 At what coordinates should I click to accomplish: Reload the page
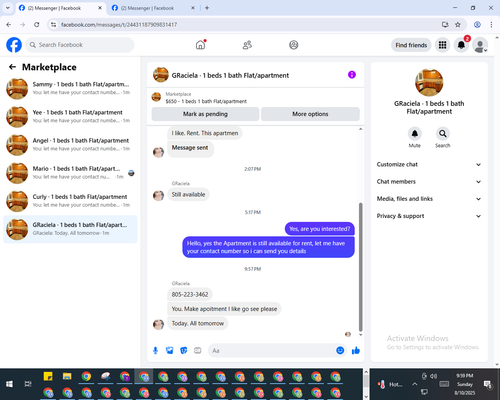tap(37, 25)
